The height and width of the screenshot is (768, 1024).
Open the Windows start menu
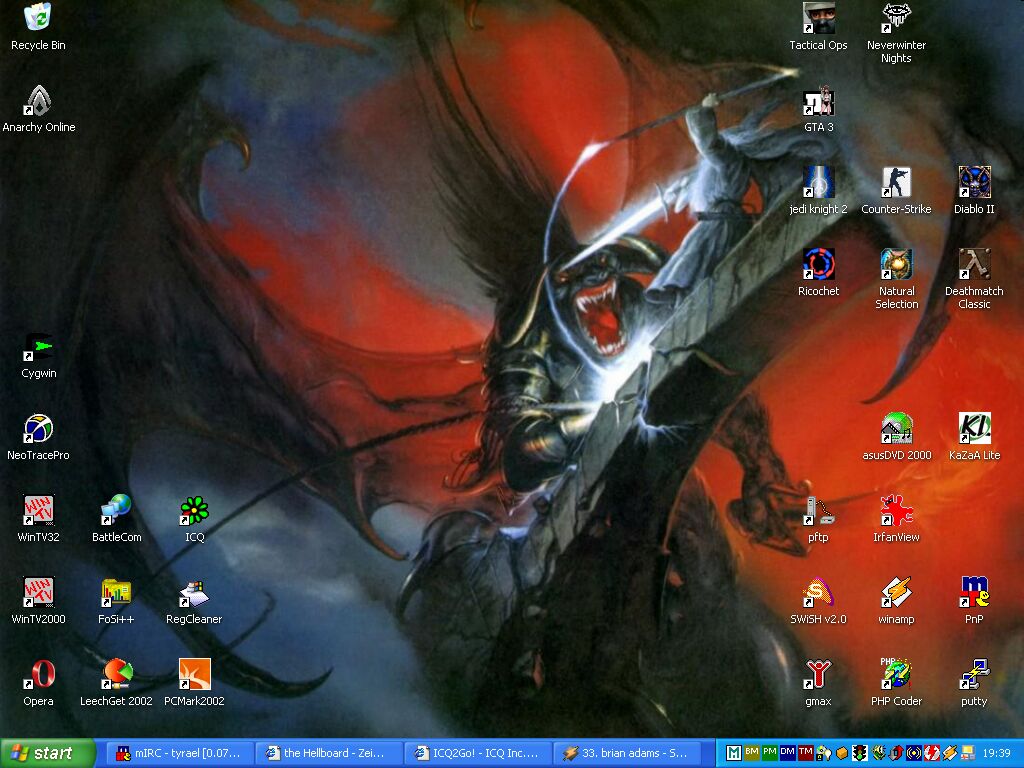click(47, 753)
